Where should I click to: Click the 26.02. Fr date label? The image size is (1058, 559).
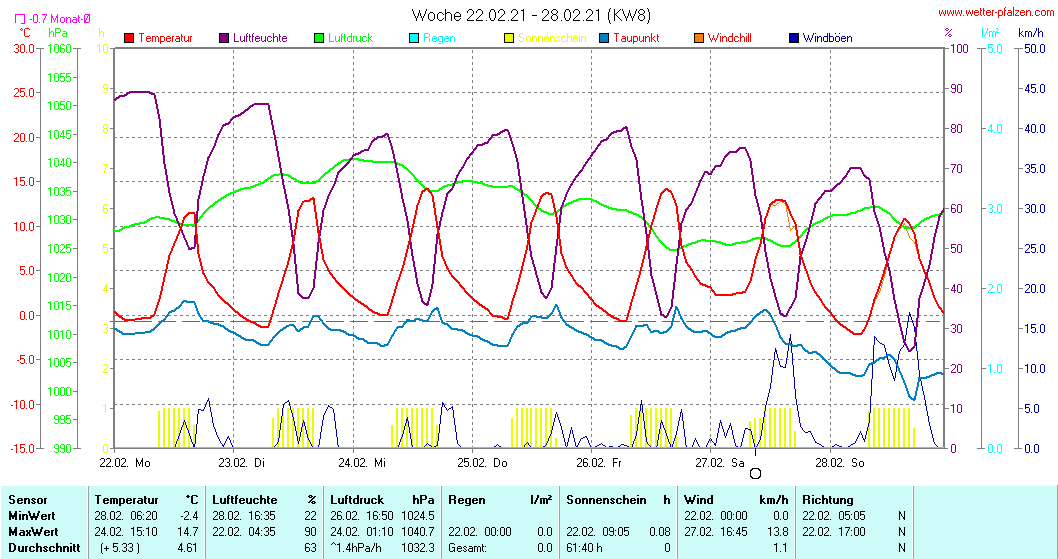click(x=599, y=463)
